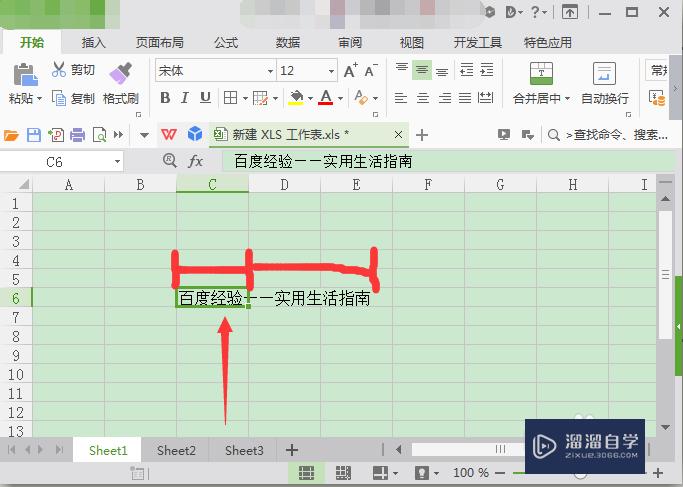Click the draw border table icon
Screen dimensions: 683x487
pyautogui.click(x=260, y=98)
